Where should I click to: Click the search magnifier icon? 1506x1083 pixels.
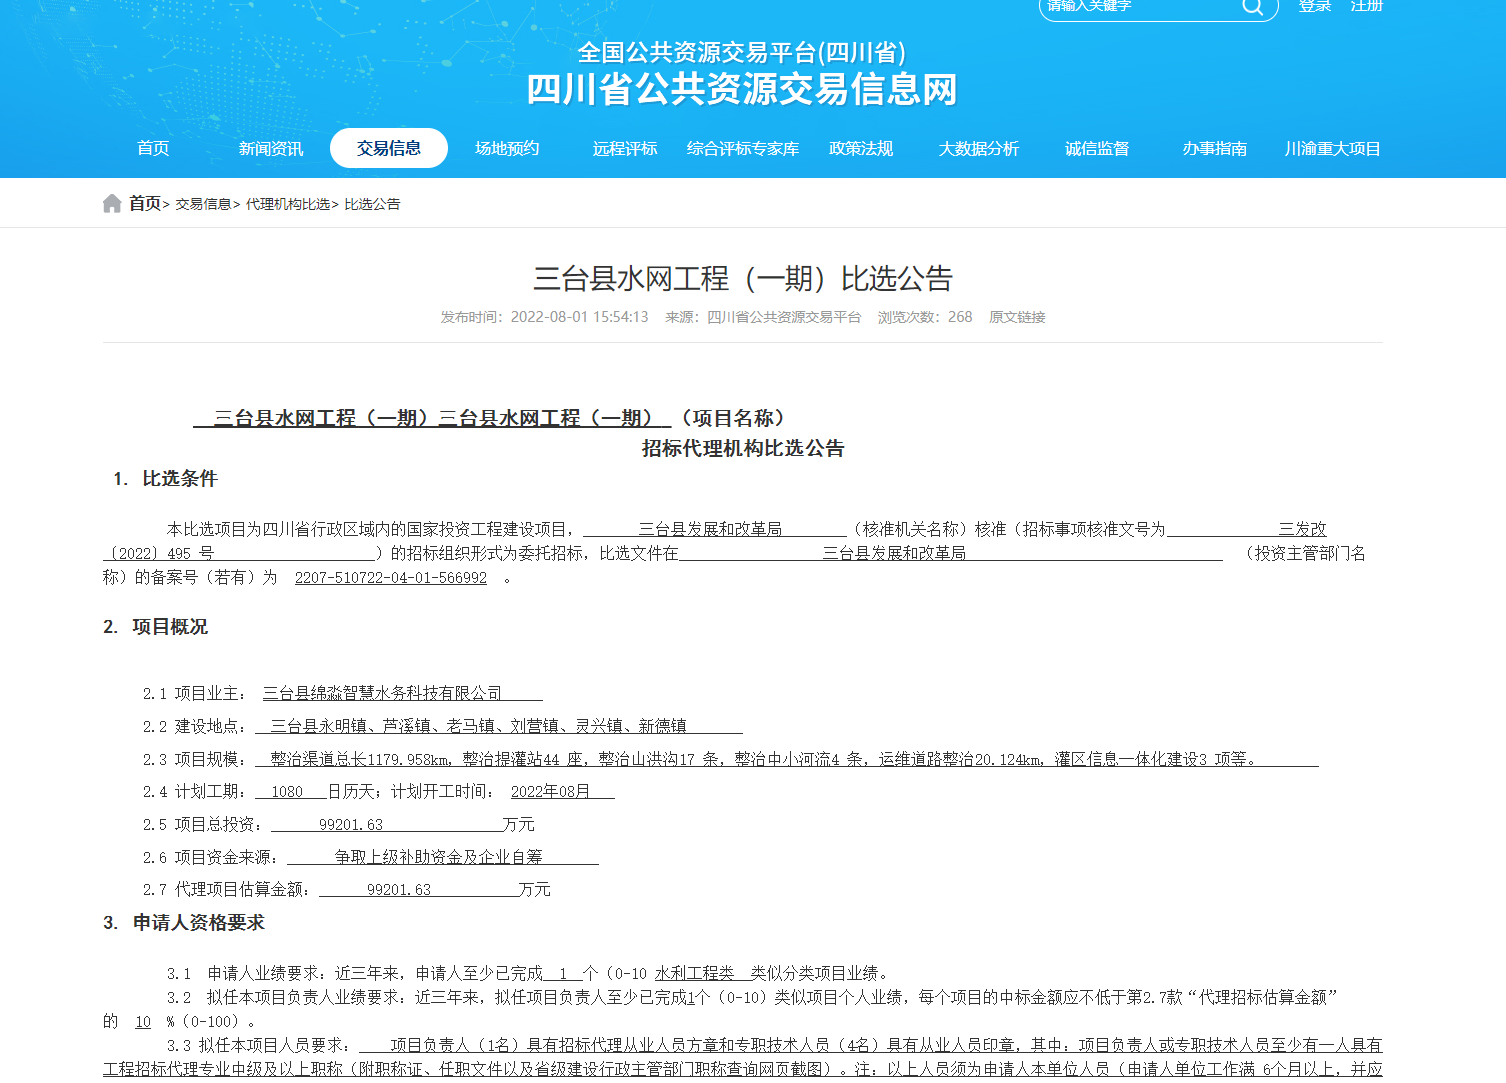coord(1252,7)
